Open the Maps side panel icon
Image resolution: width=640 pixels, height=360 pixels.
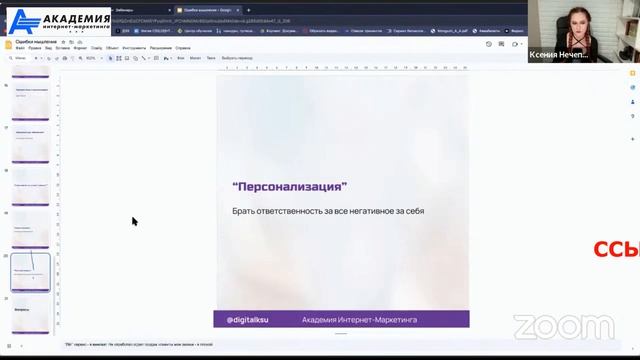[x=633, y=116]
